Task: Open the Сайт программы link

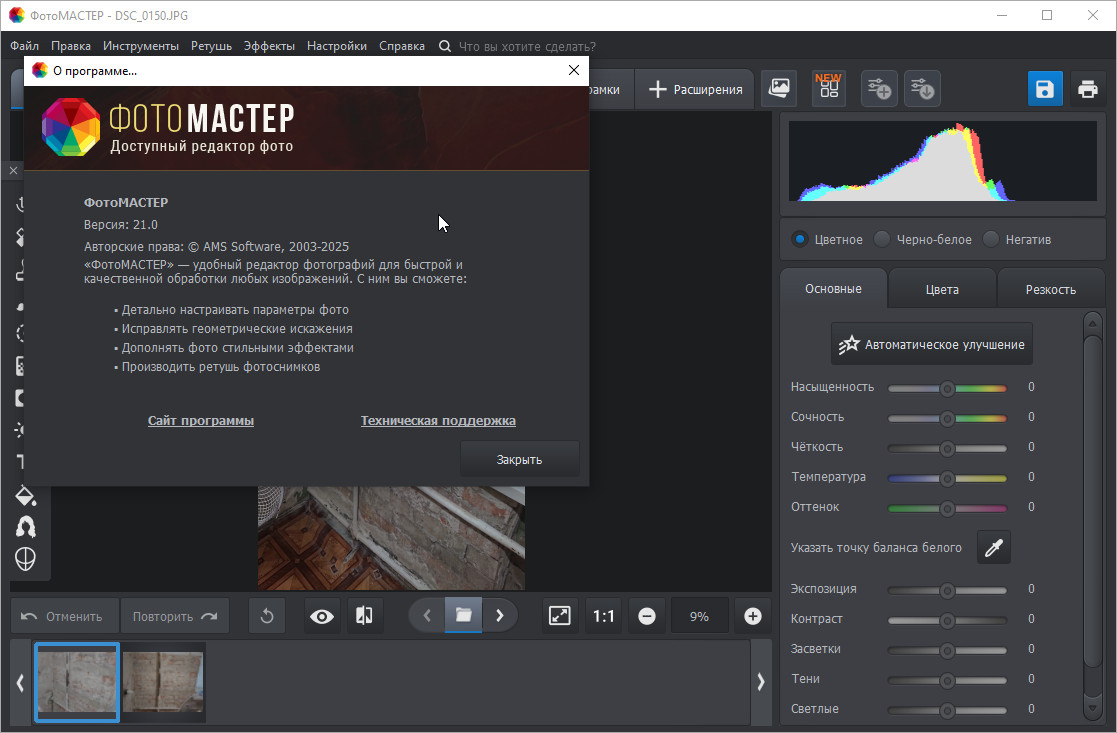Action: tap(201, 421)
